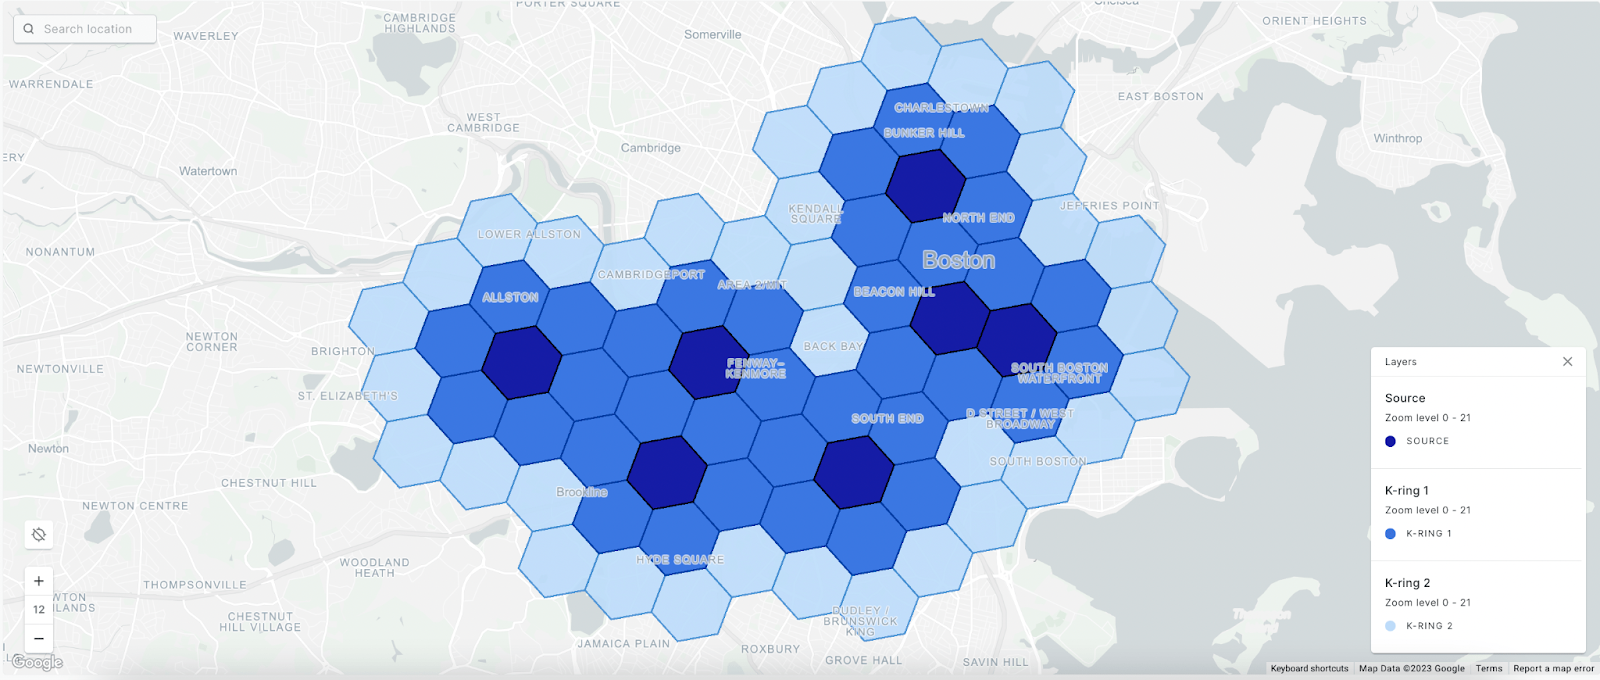Zoom in with the plus button
The height and width of the screenshot is (680, 1600).
pos(39,581)
